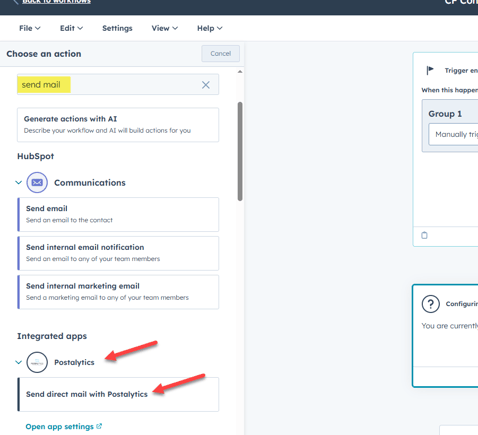The image size is (478, 435).
Task: Click the question mark help icon
Action: (x=431, y=304)
